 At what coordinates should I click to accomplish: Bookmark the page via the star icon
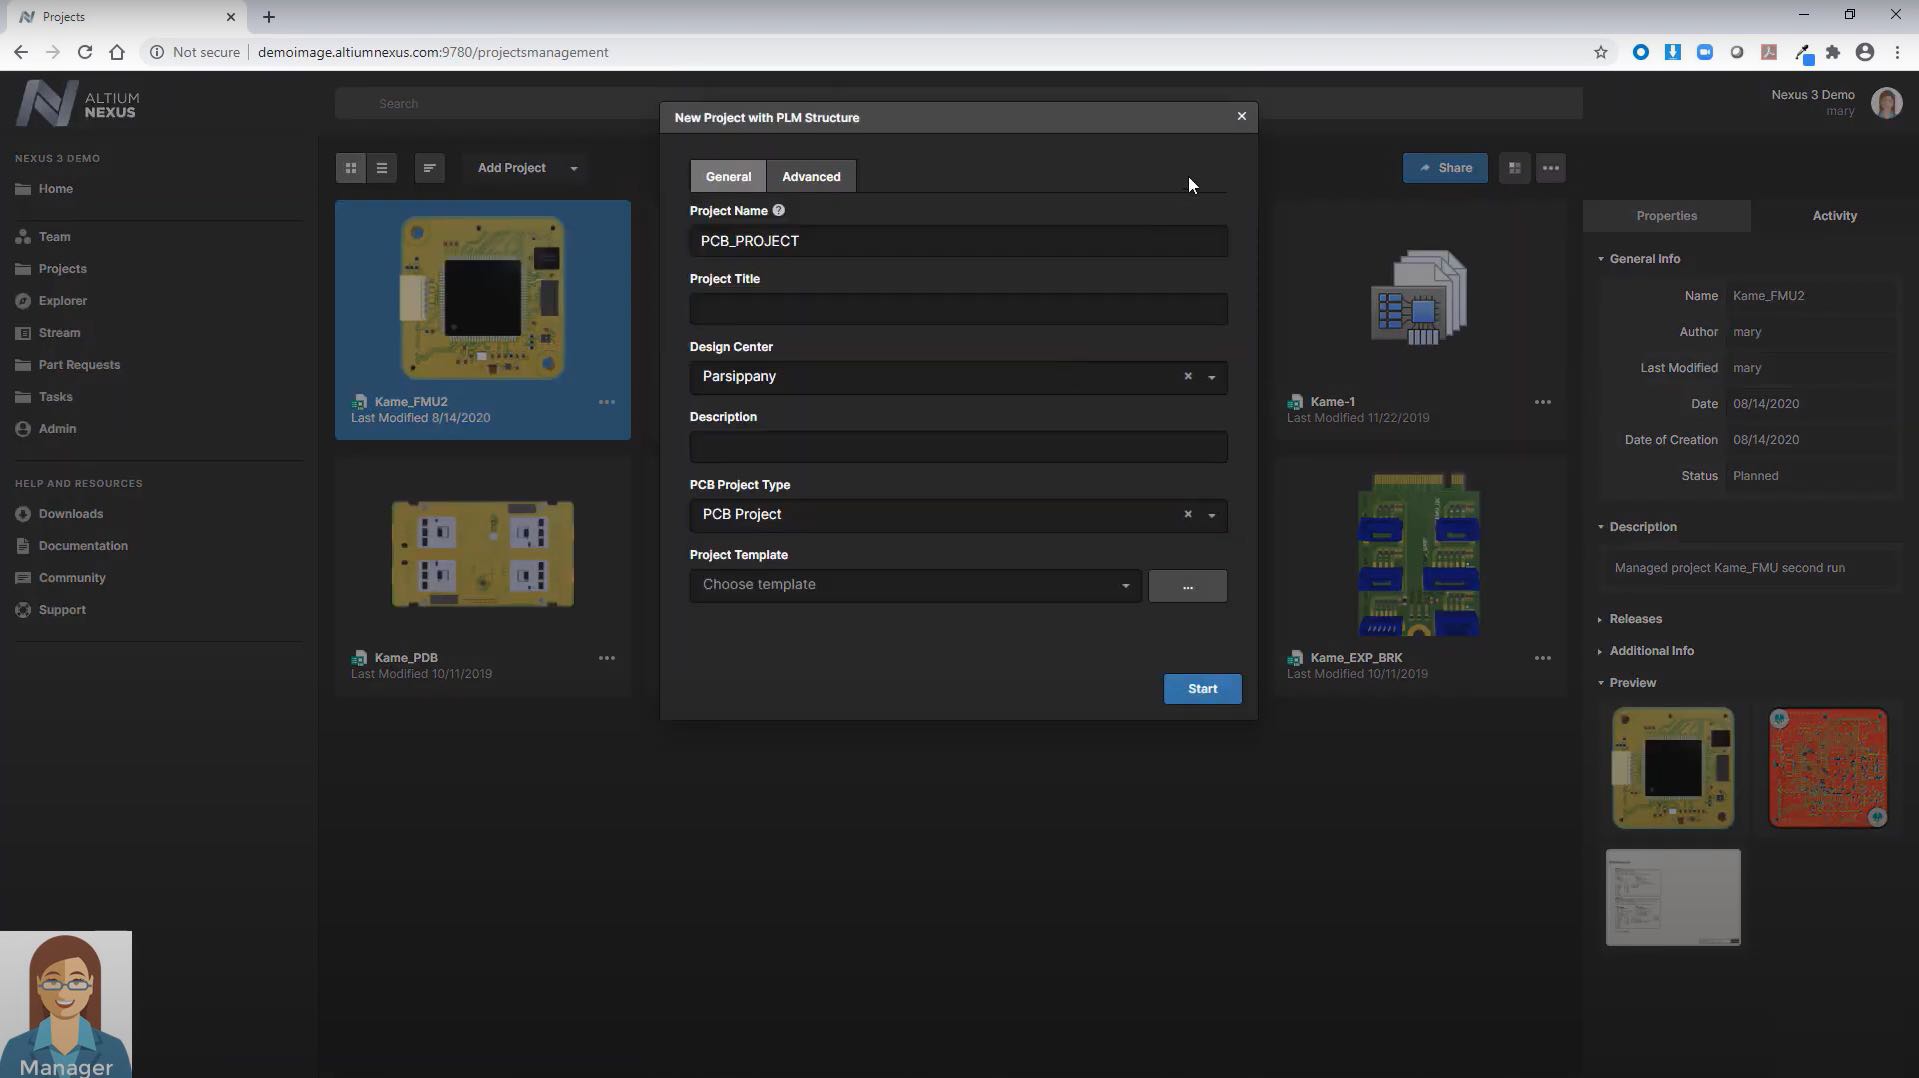(x=1601, y=52)
